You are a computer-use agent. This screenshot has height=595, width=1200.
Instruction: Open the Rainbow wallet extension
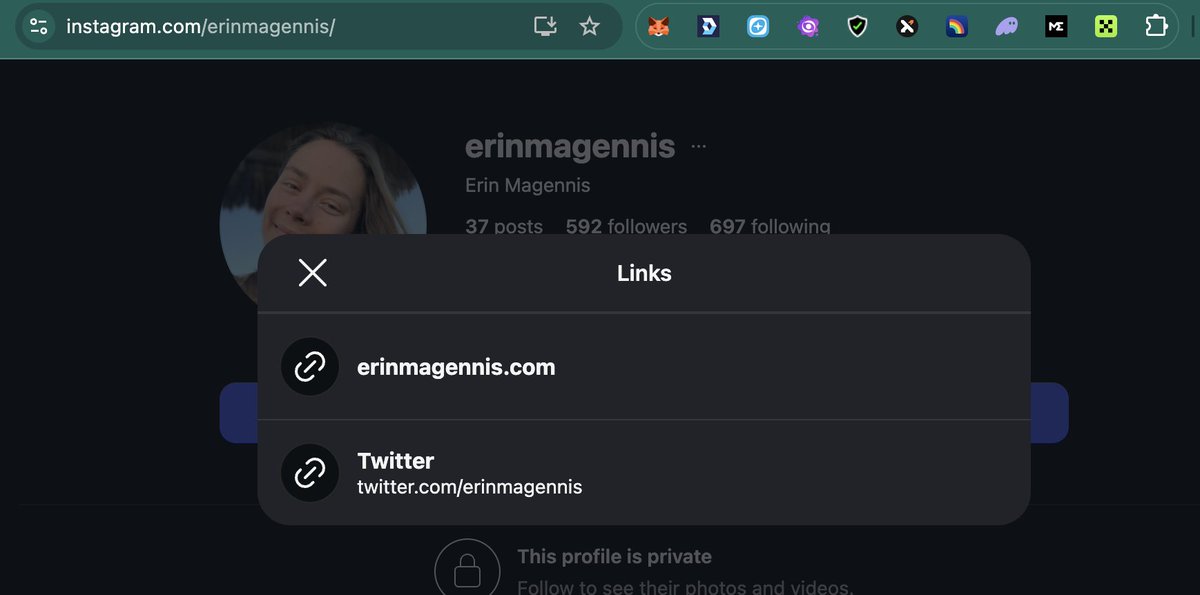coord(957,27)
